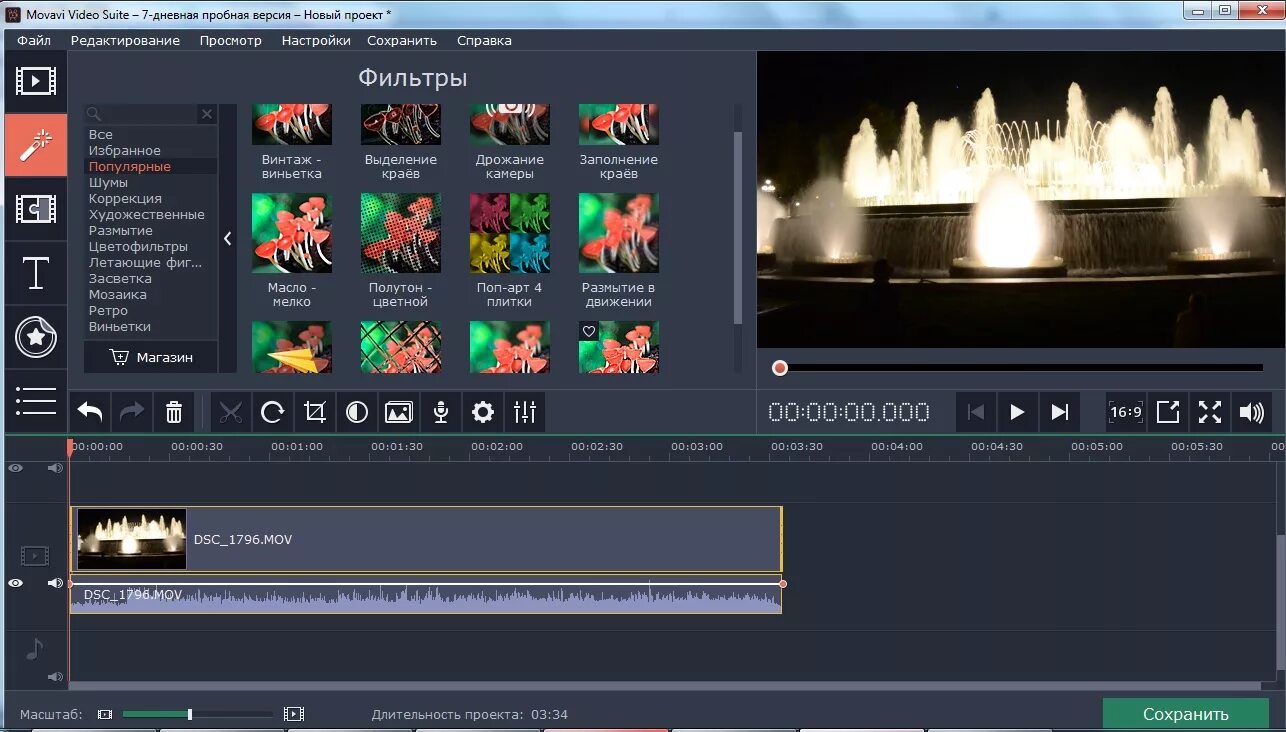Enter fullscreen preview mode

1210,412
